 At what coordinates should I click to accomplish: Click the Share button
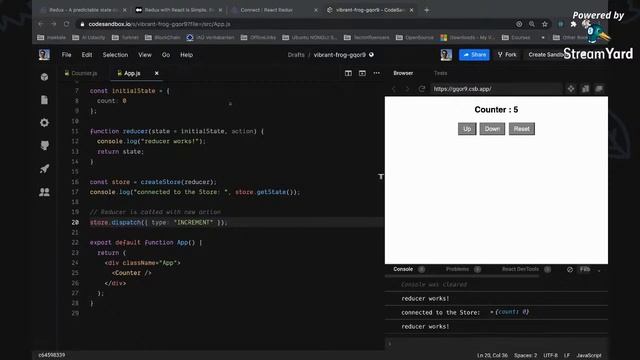(474, 55)
